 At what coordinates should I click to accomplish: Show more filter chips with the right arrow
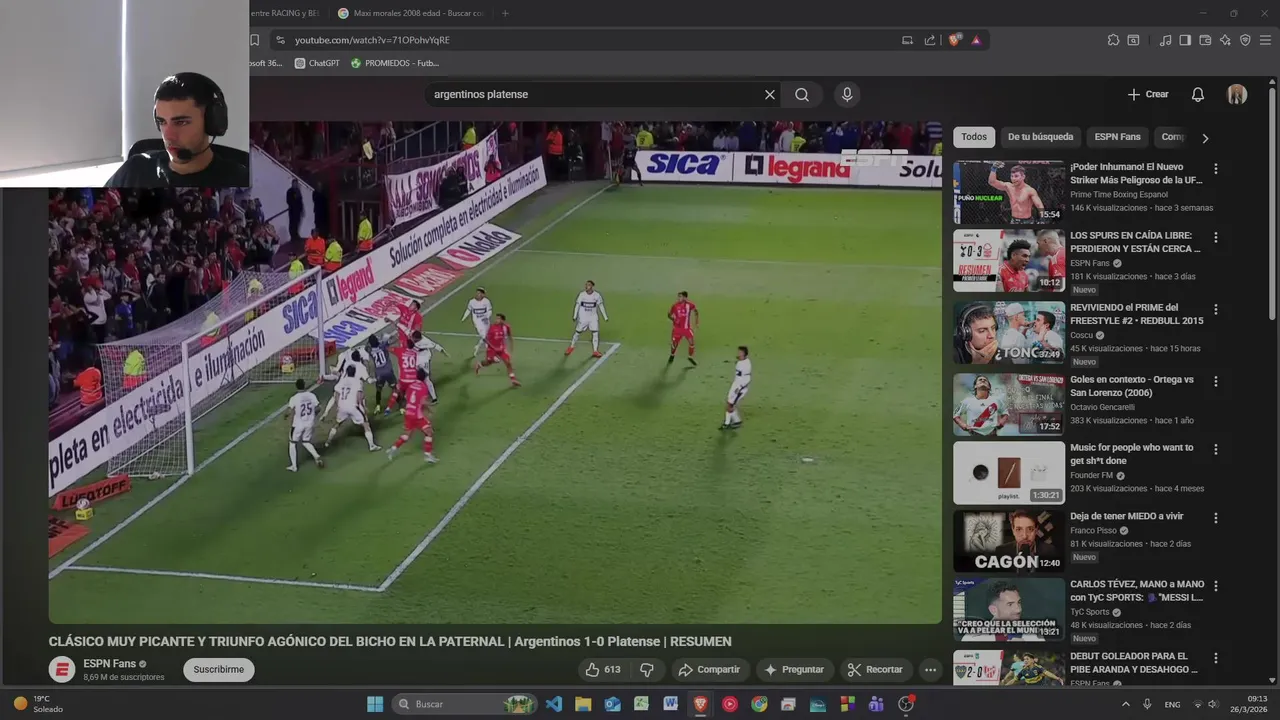tap(1205, 138)
